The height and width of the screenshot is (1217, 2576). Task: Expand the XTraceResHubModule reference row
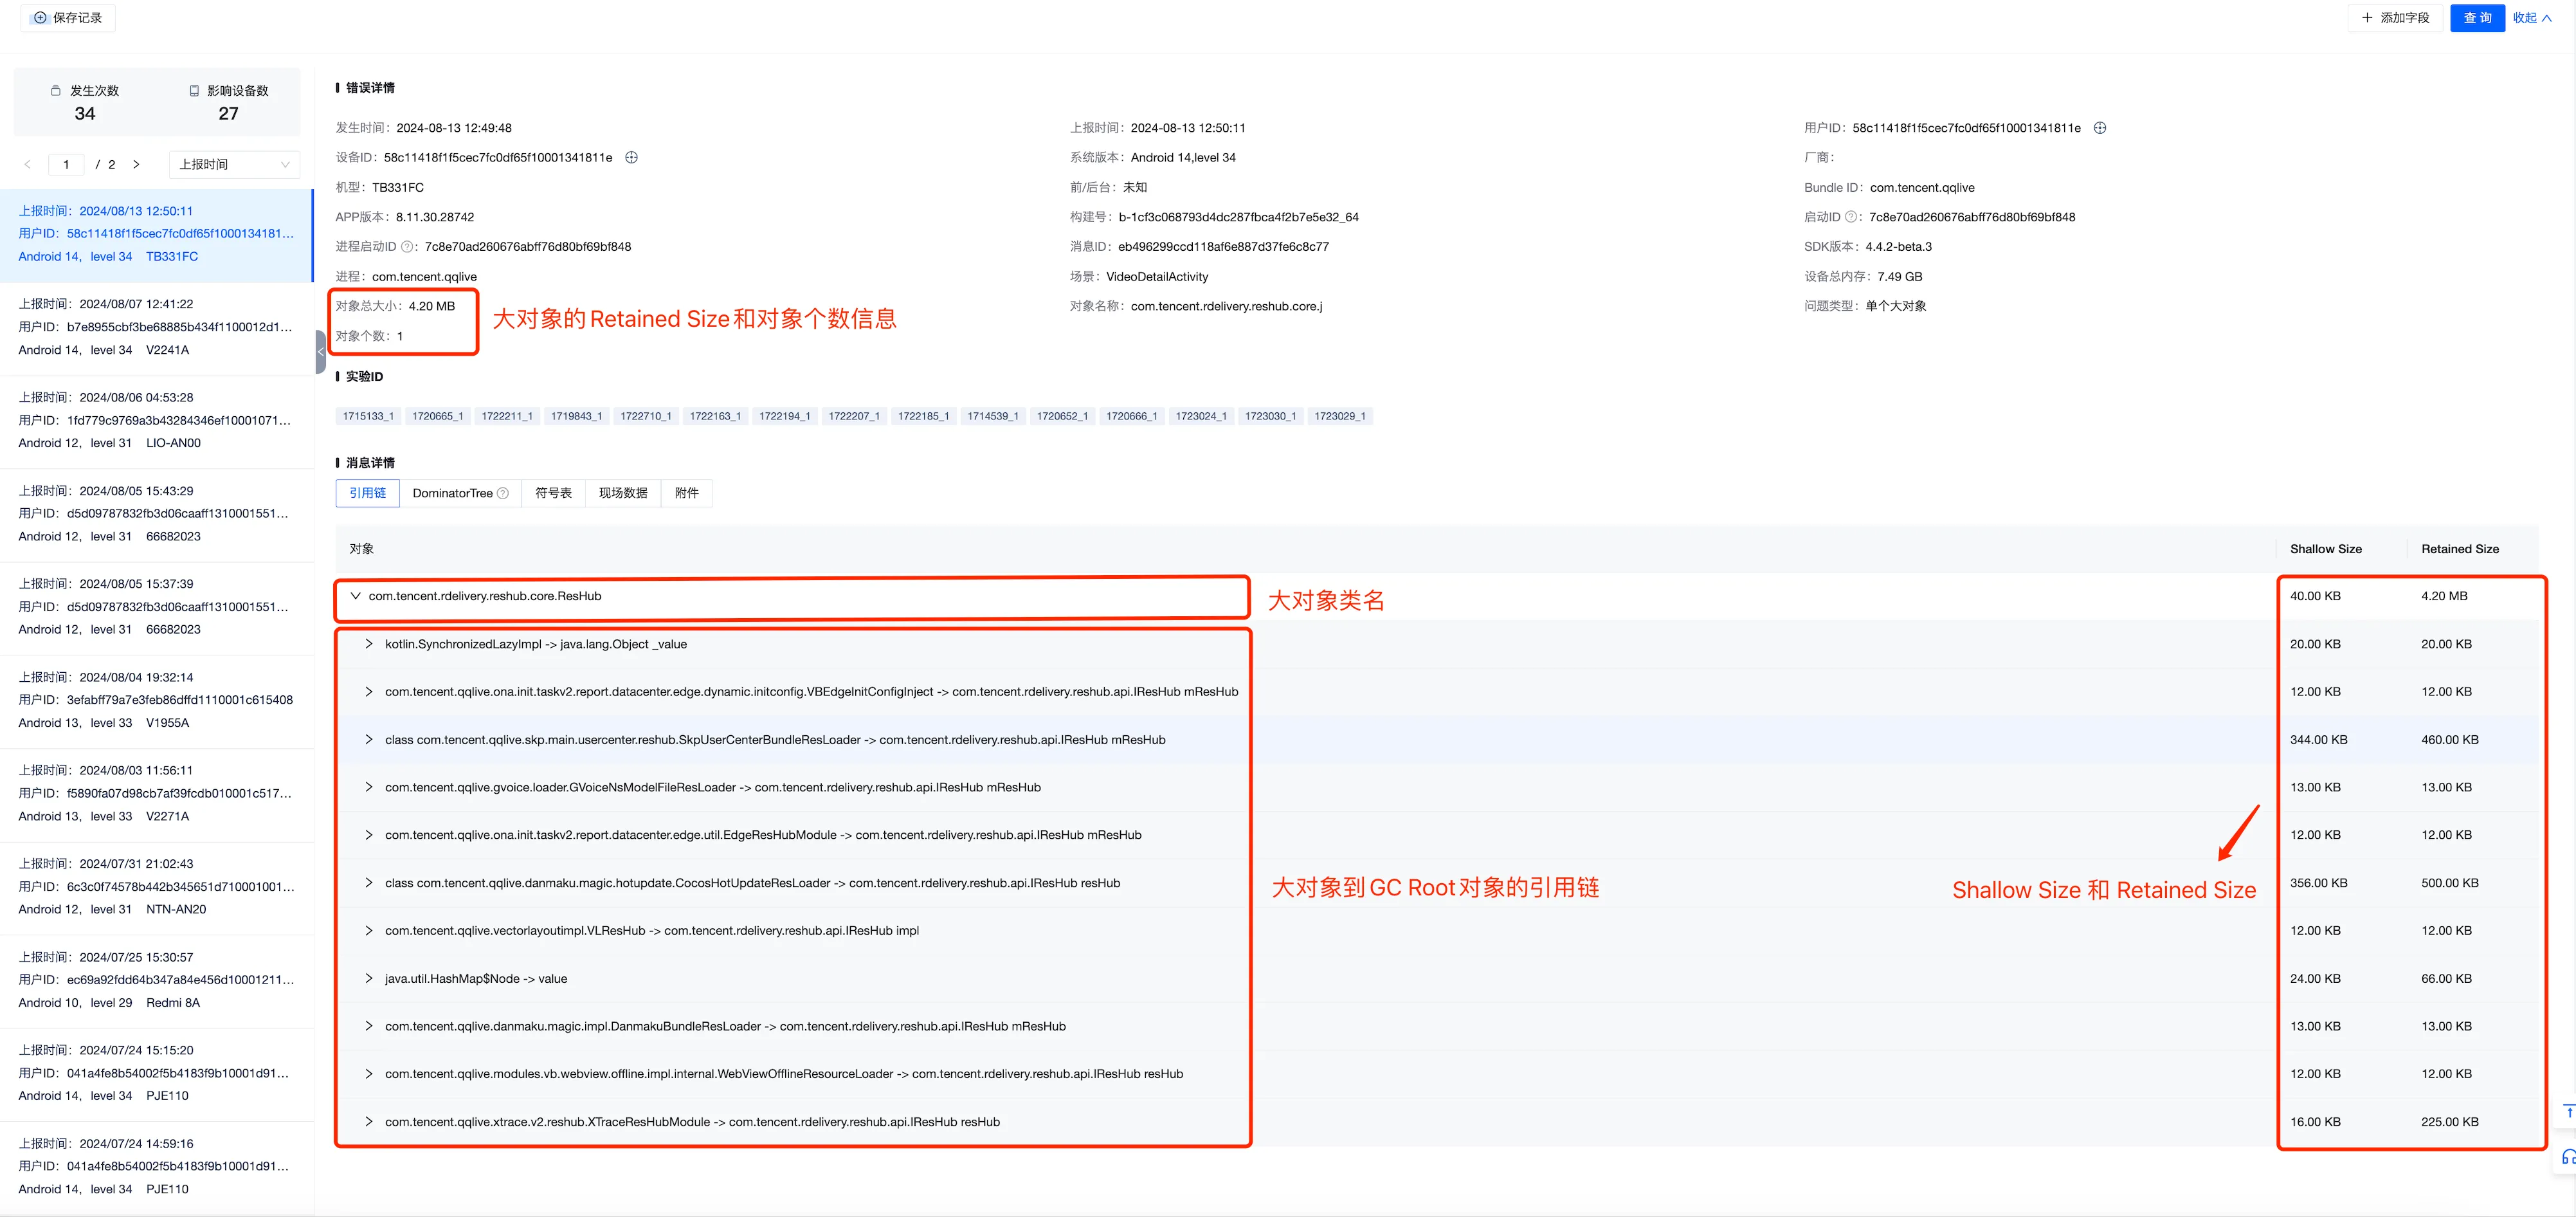[x=369, y=1122]
